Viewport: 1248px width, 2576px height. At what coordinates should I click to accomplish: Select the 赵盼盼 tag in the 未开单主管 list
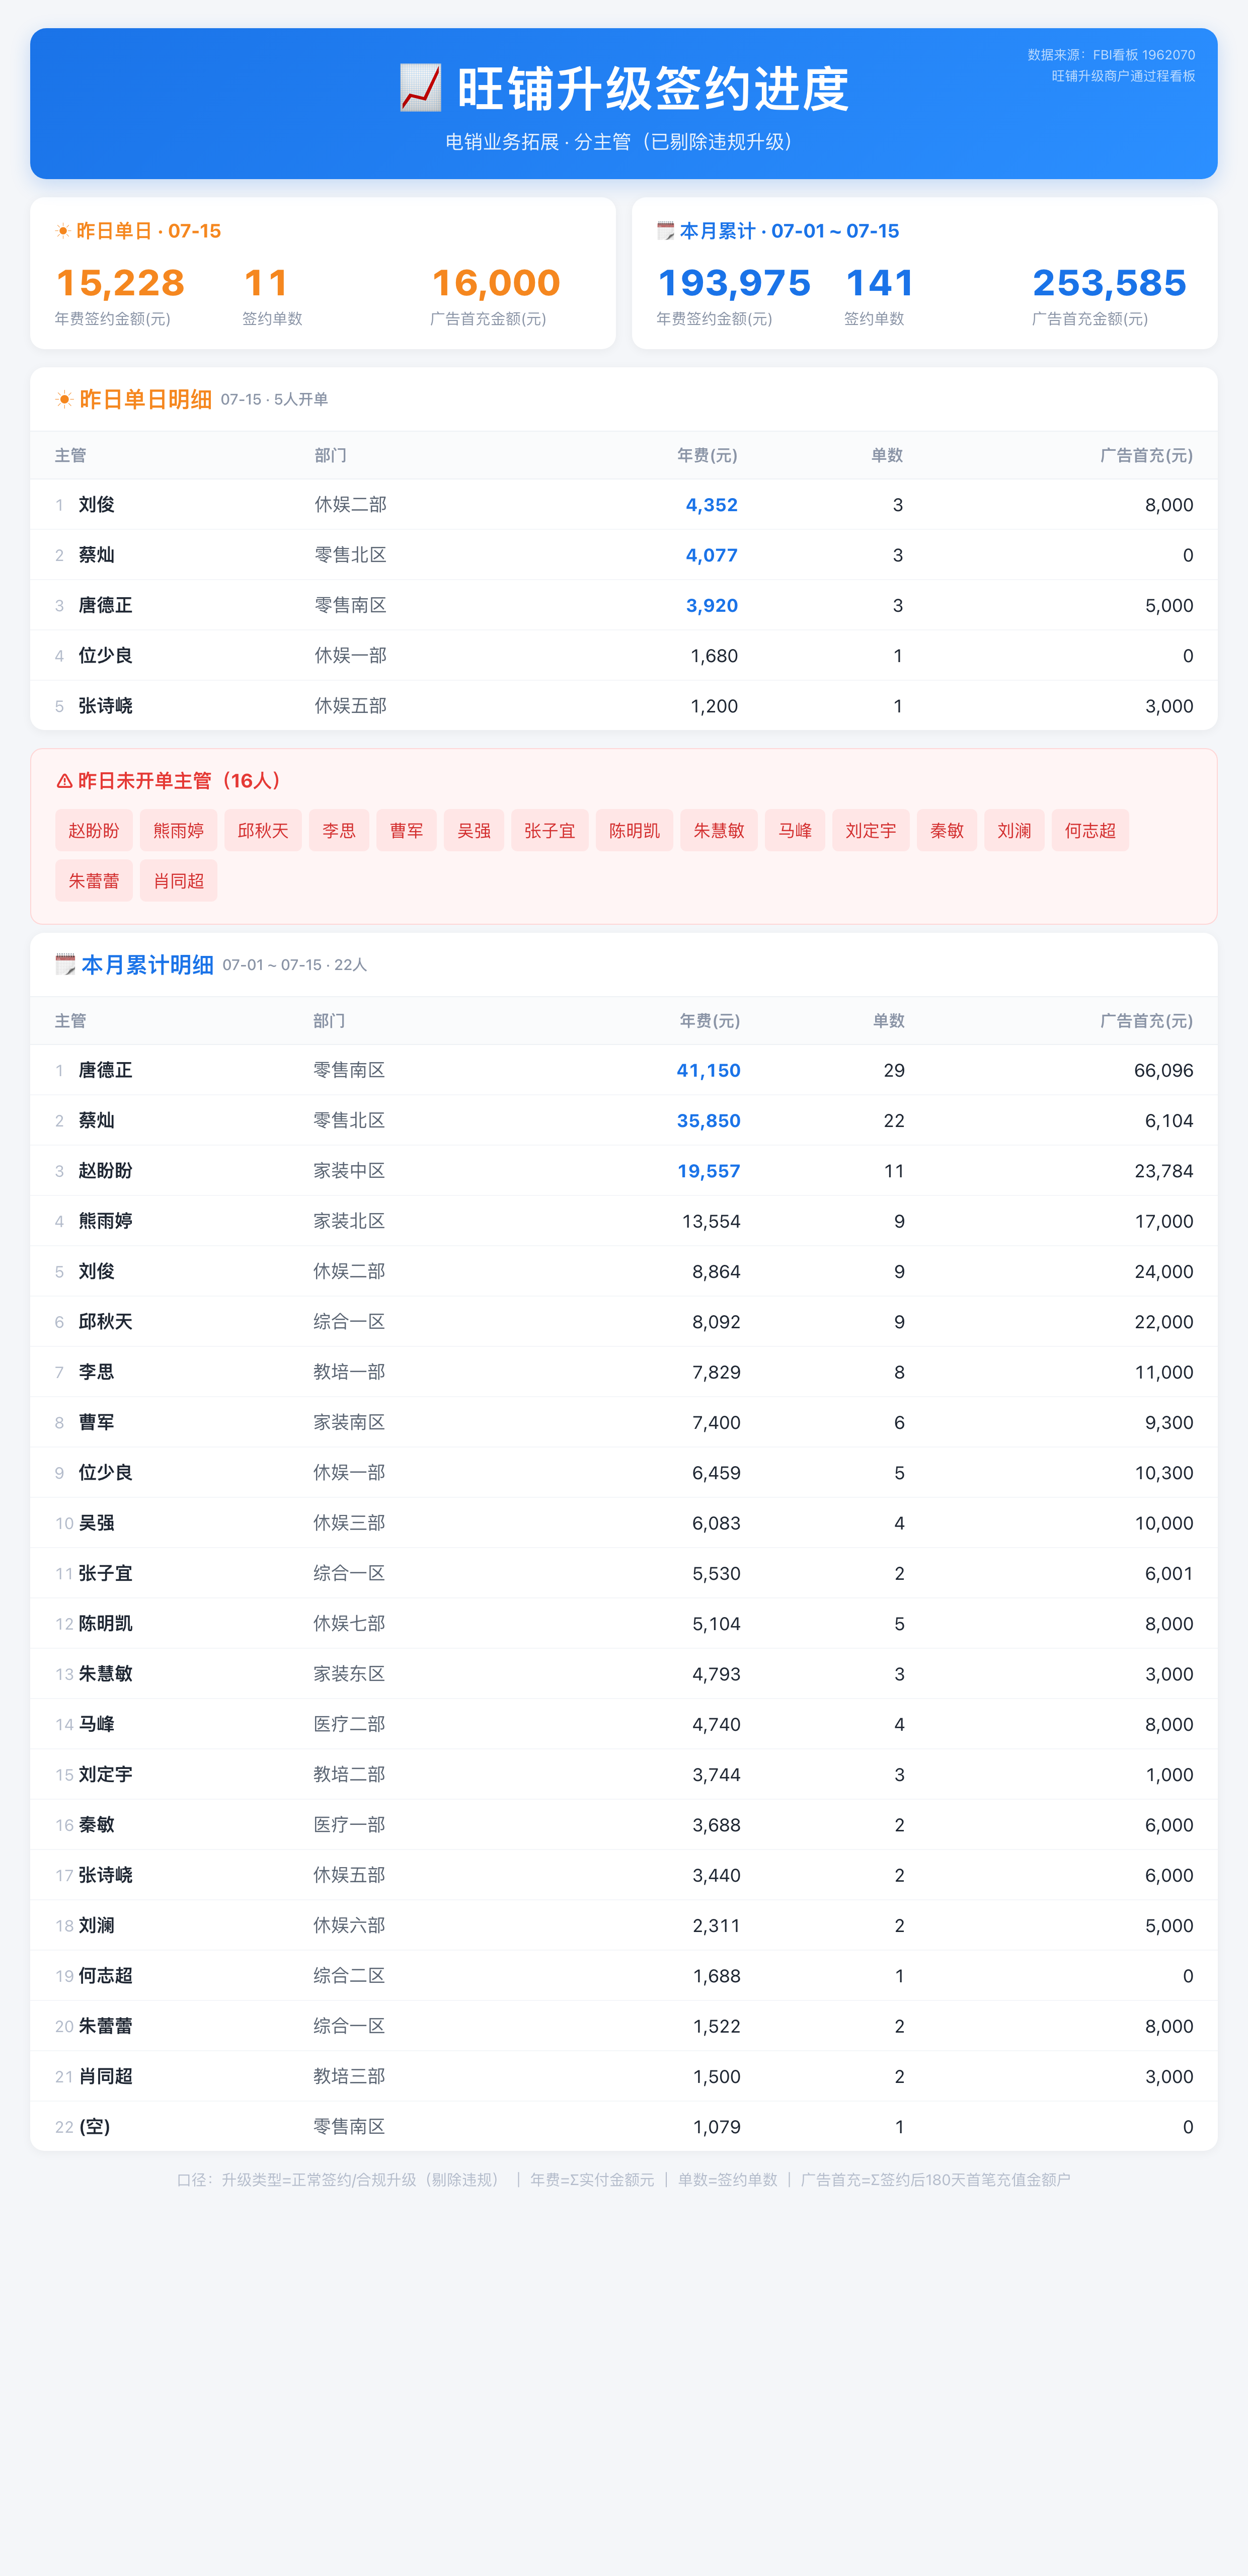coord(94,831)
